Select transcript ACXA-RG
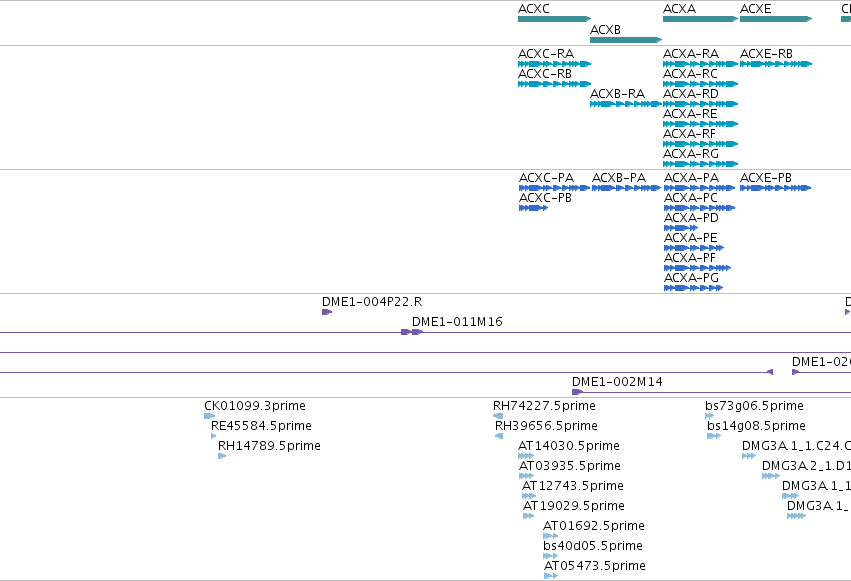The height and width of the screenshot is (581, 851). pyautogui.click(x=700, y=164)
